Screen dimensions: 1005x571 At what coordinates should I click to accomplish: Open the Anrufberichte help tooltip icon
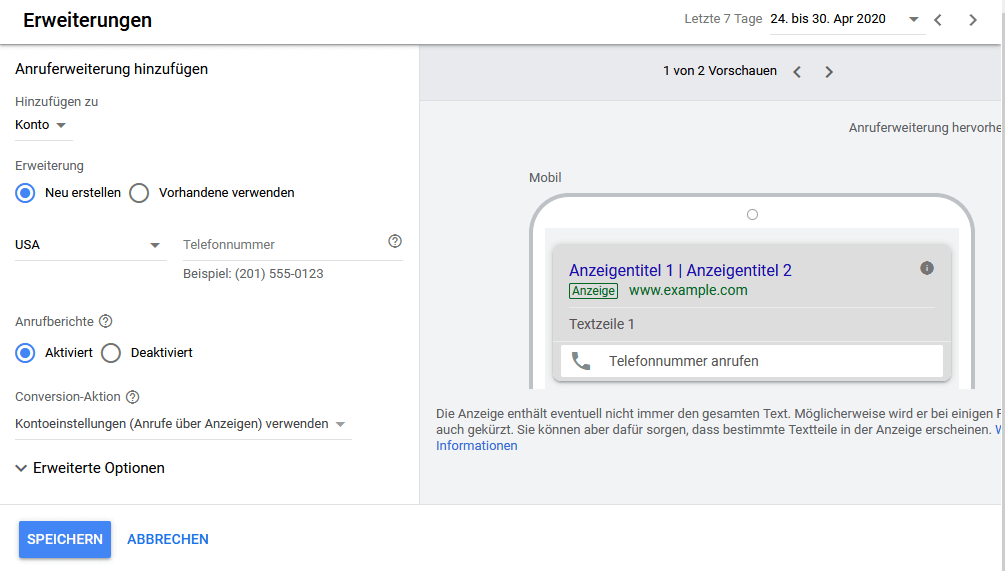point(106,322)
